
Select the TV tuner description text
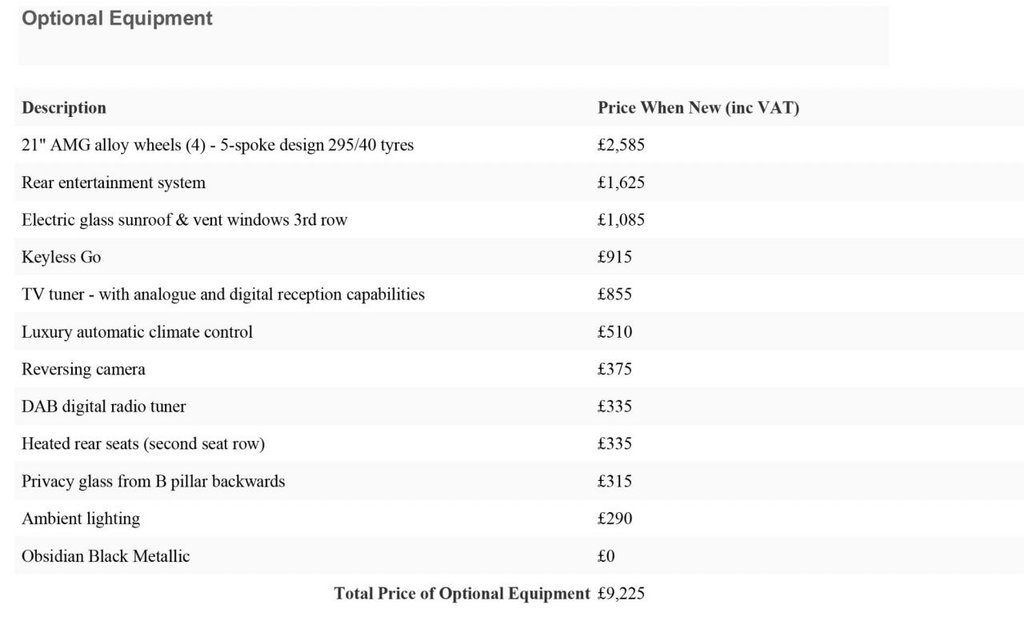223,295
